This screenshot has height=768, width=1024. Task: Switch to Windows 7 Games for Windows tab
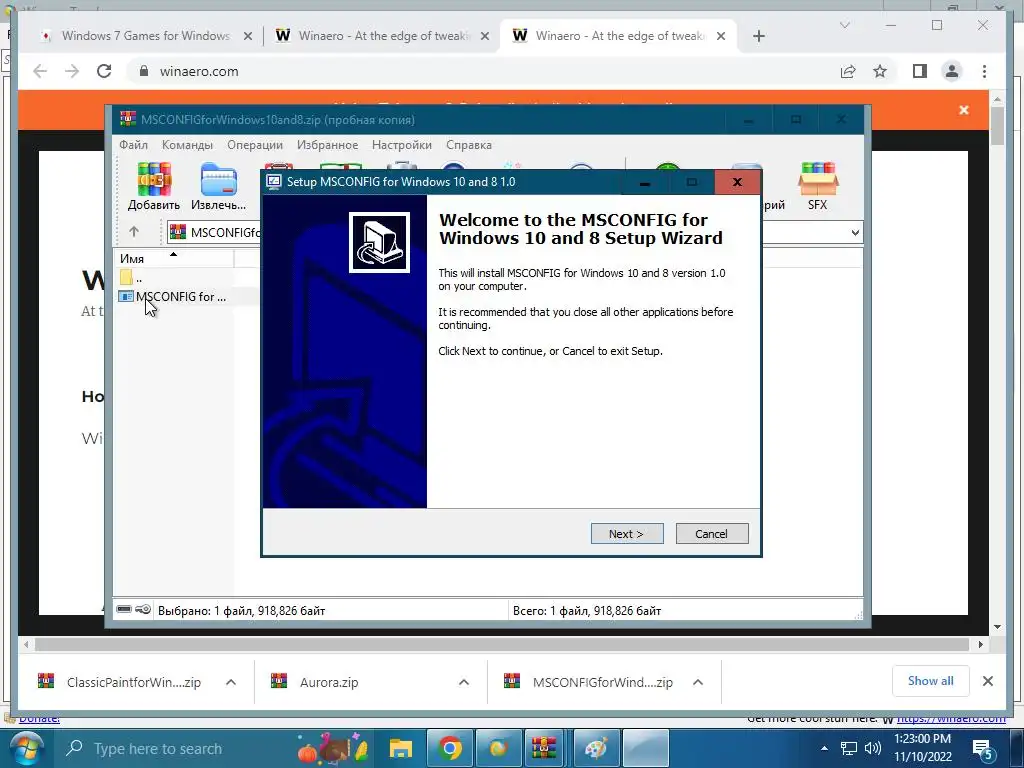[x=145, y=36]
